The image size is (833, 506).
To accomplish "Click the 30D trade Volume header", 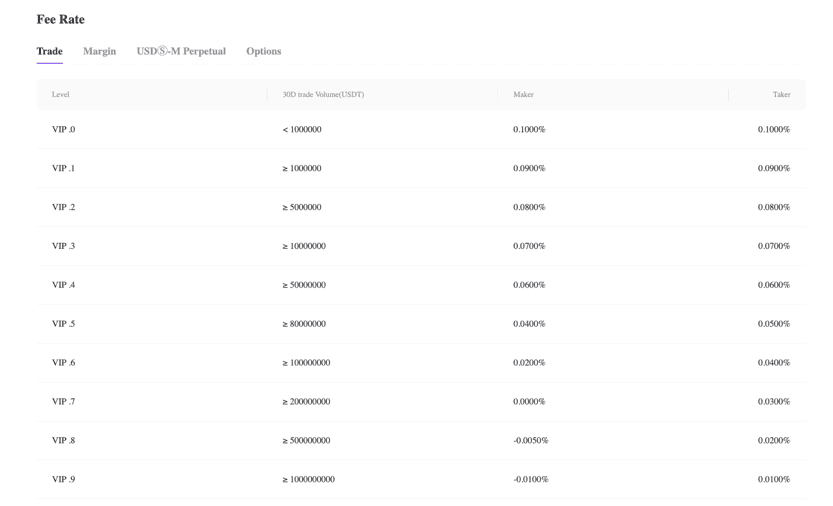I will 323,95.
